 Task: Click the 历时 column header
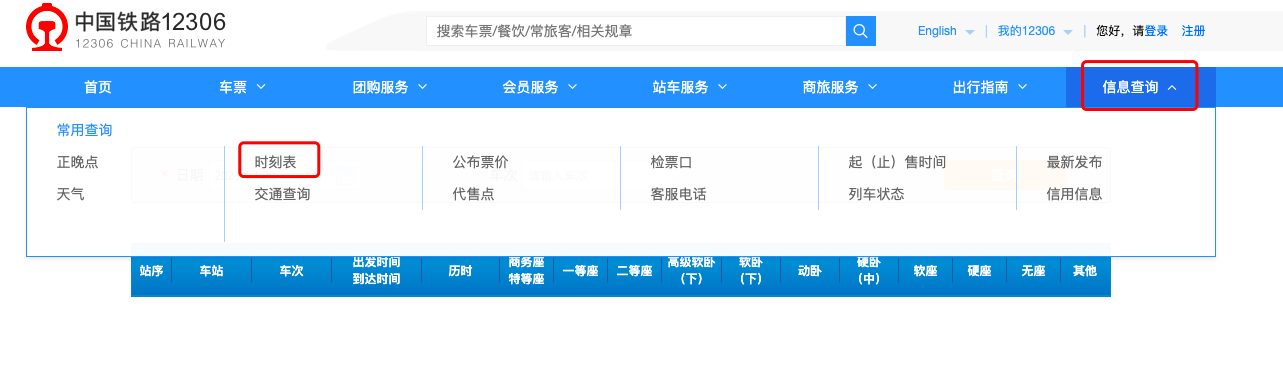(x=460, y=271)
